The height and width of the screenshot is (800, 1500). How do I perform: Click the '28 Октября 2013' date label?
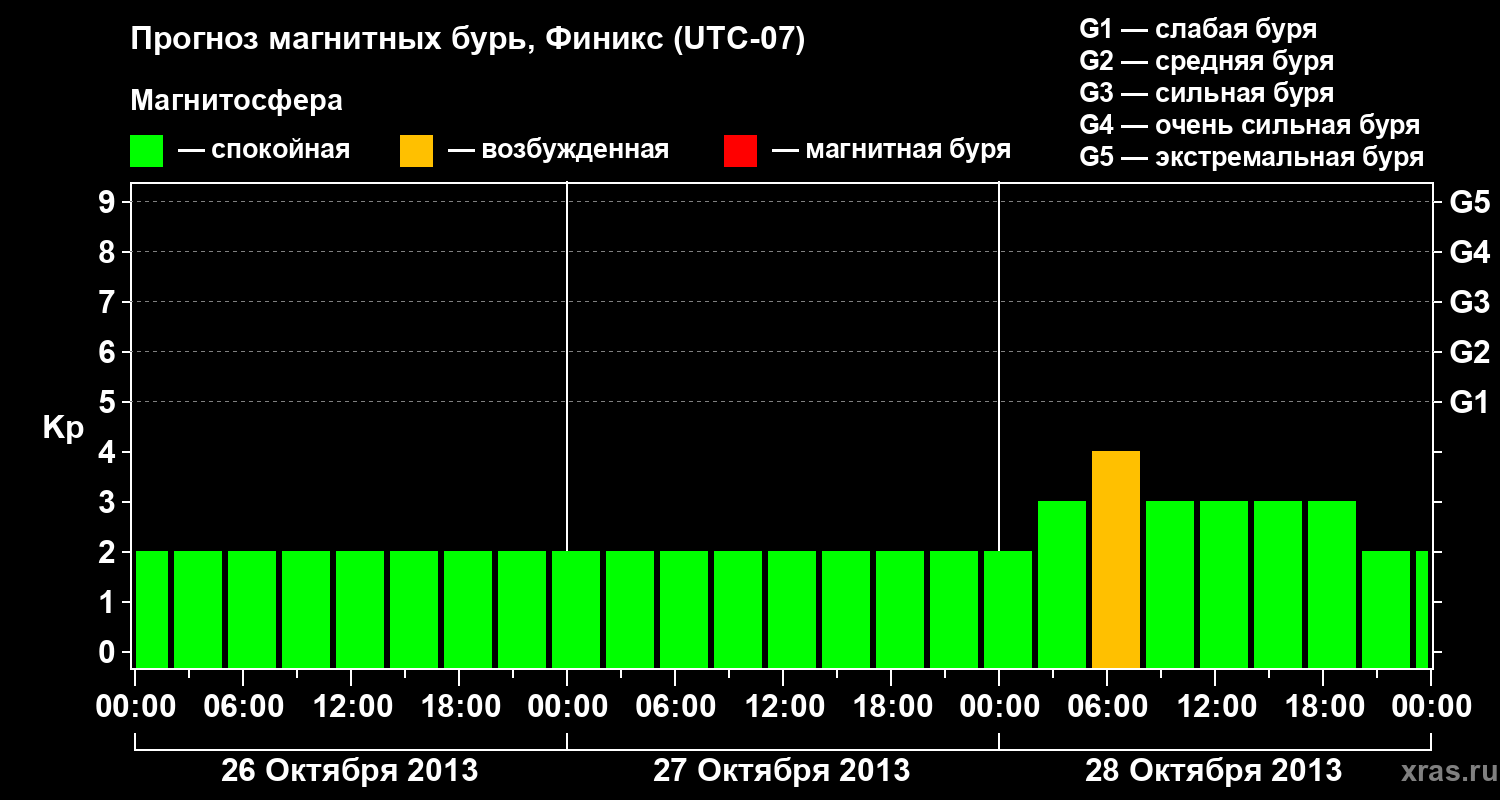[x=1214, y=771]
